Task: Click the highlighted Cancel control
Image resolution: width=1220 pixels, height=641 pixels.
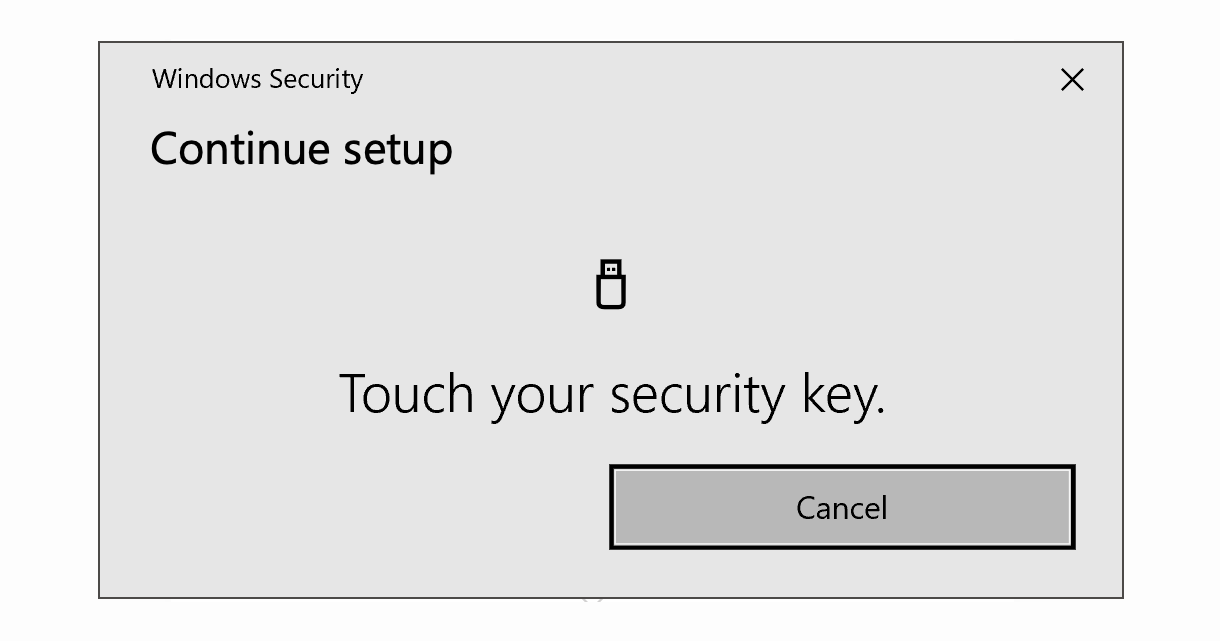Action: tap(841, 507)
